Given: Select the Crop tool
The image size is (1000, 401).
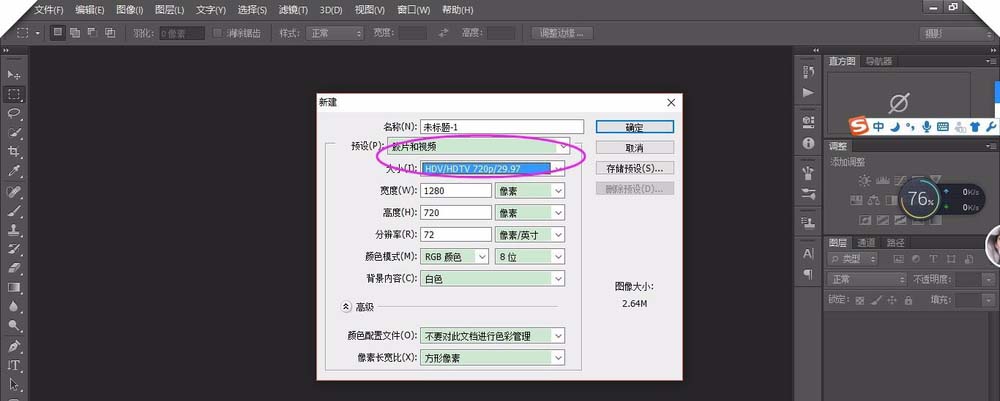Looking at the screenshot, I should 15,151.
